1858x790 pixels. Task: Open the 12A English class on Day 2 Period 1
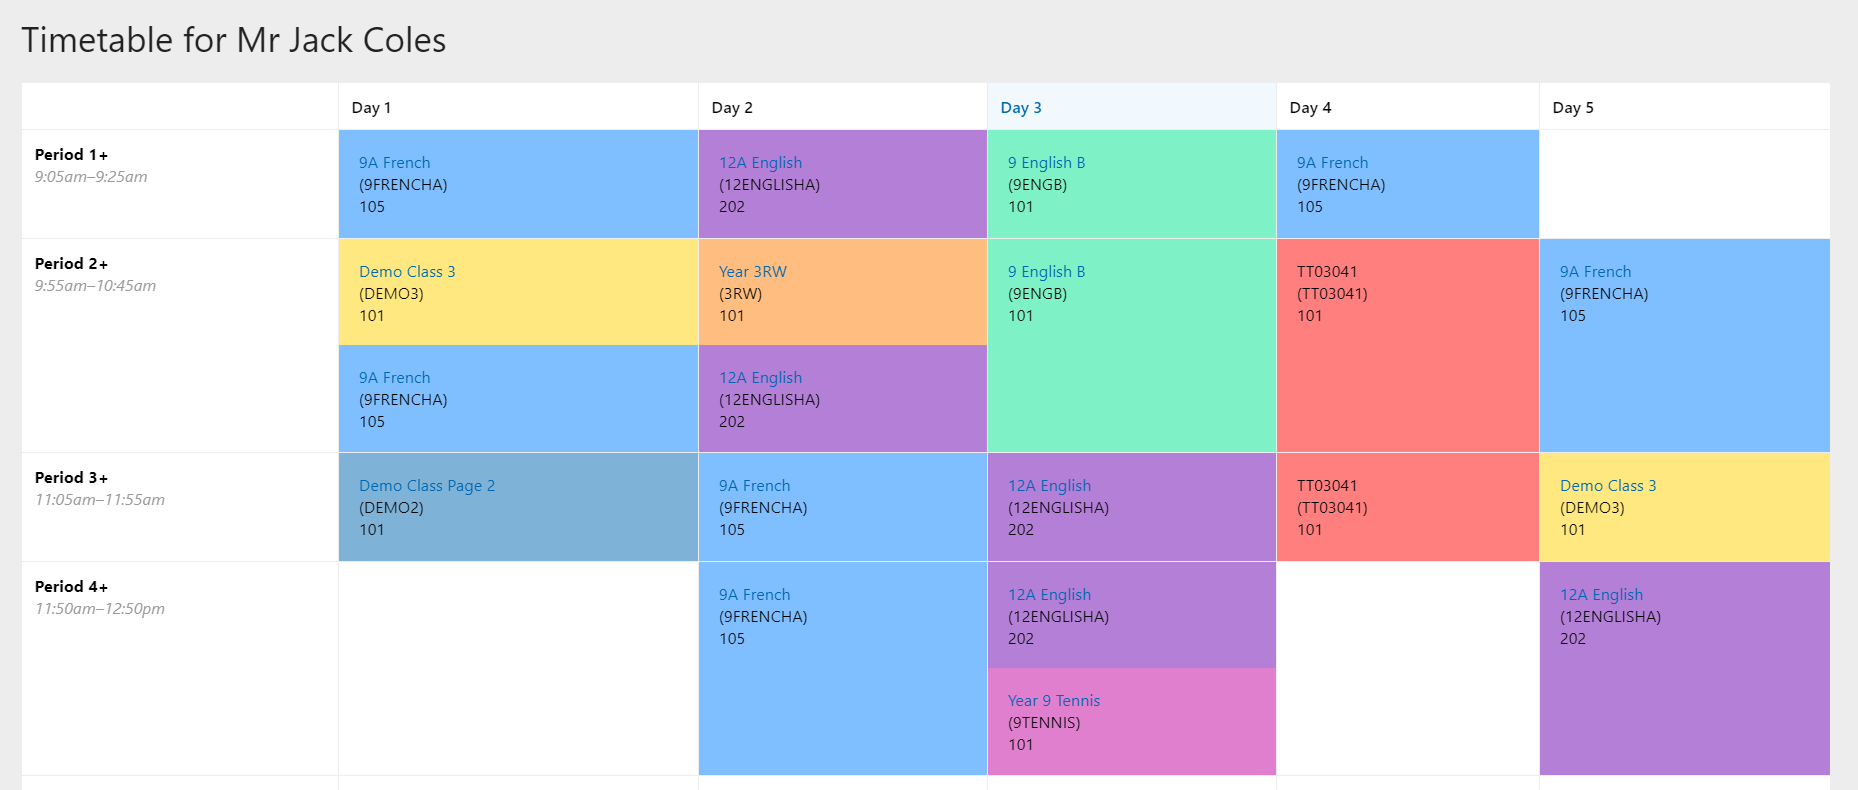[x=760, y=162]
